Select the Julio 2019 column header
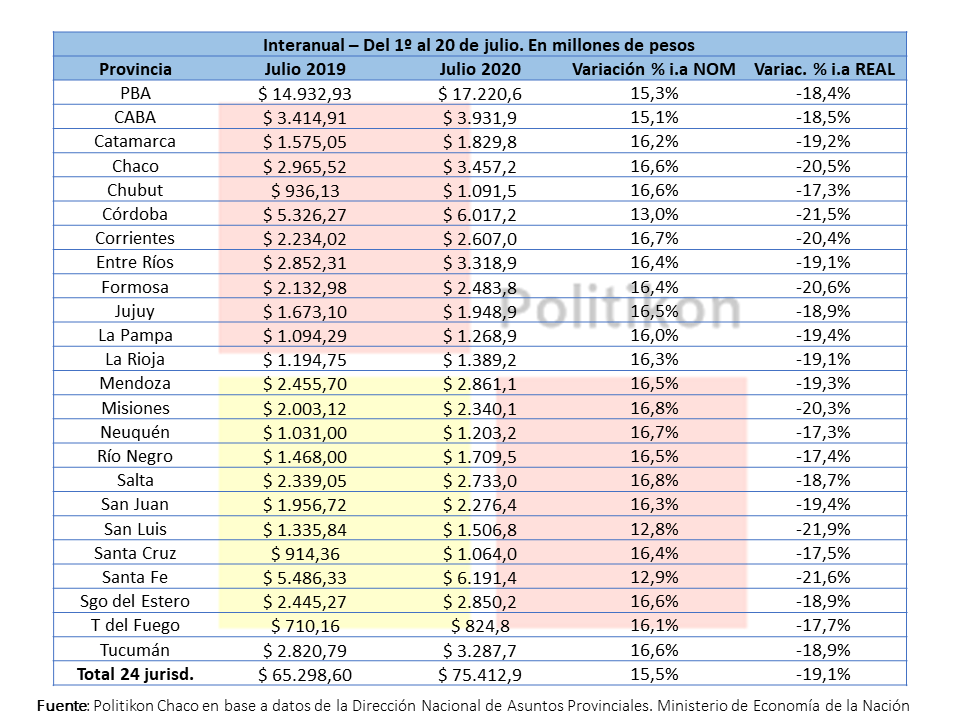This screenshot has width=960, height=720. [305, 69]
